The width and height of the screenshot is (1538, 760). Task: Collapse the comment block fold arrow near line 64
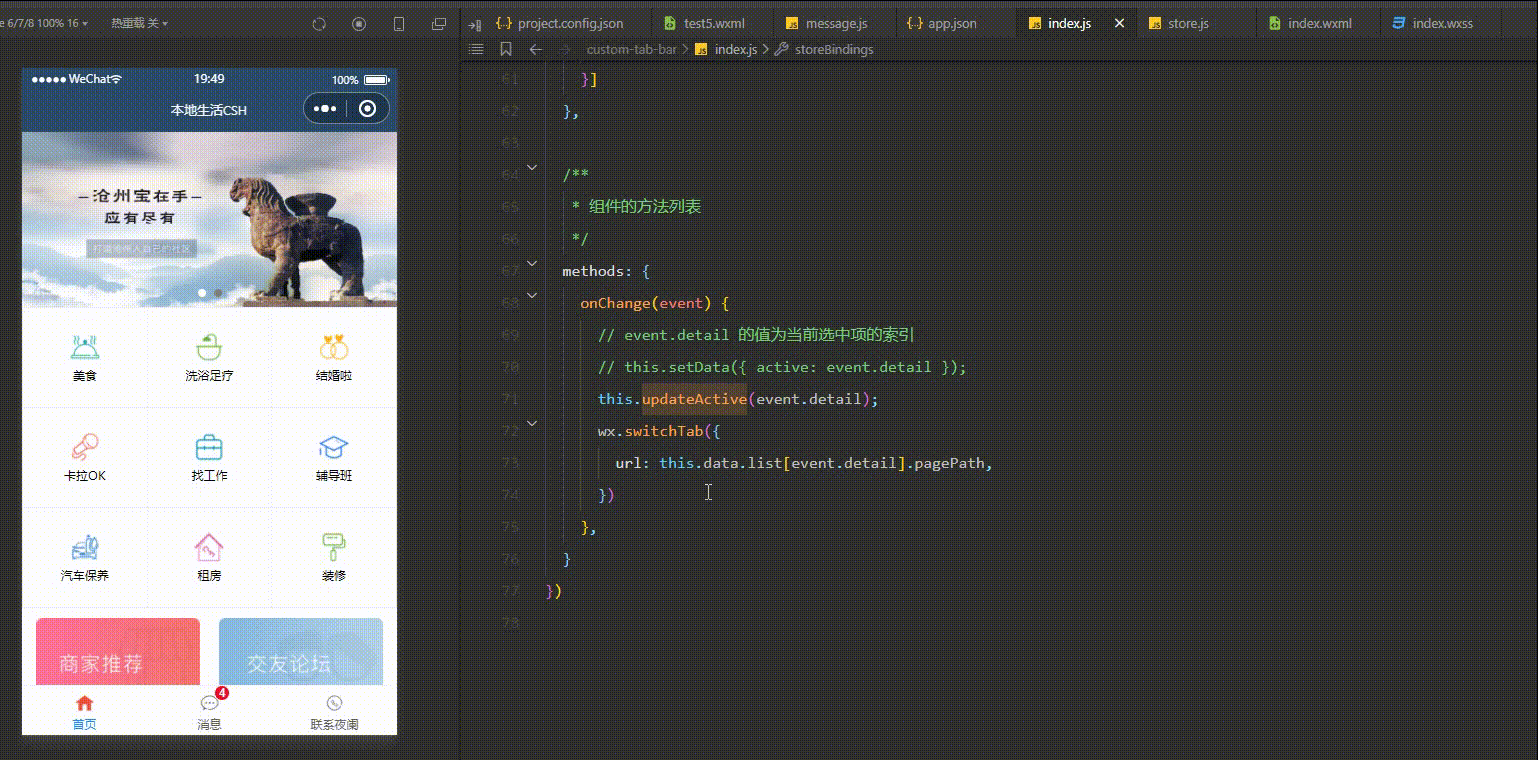(532, 167)
